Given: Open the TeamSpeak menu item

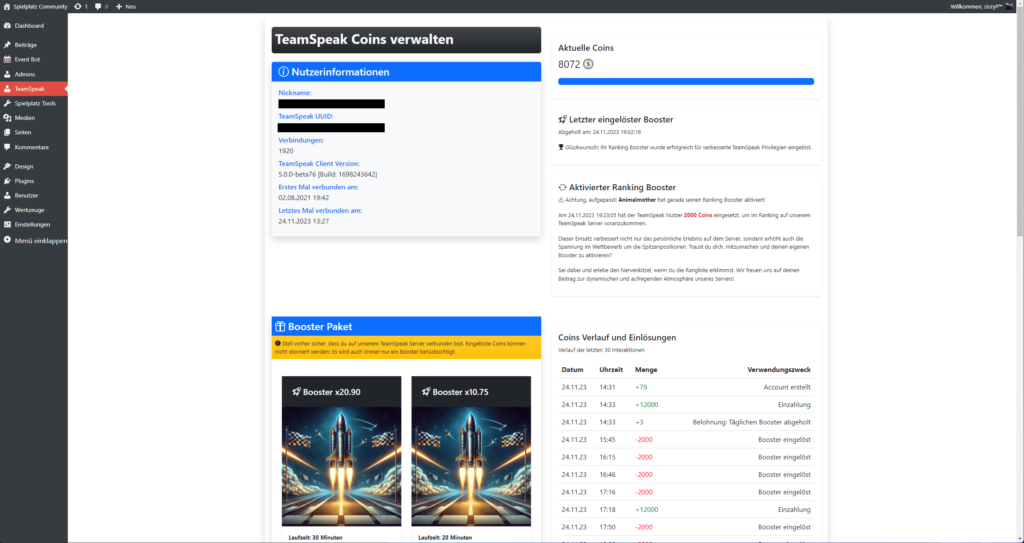Looking at the screenshot, I should point(34,89).
